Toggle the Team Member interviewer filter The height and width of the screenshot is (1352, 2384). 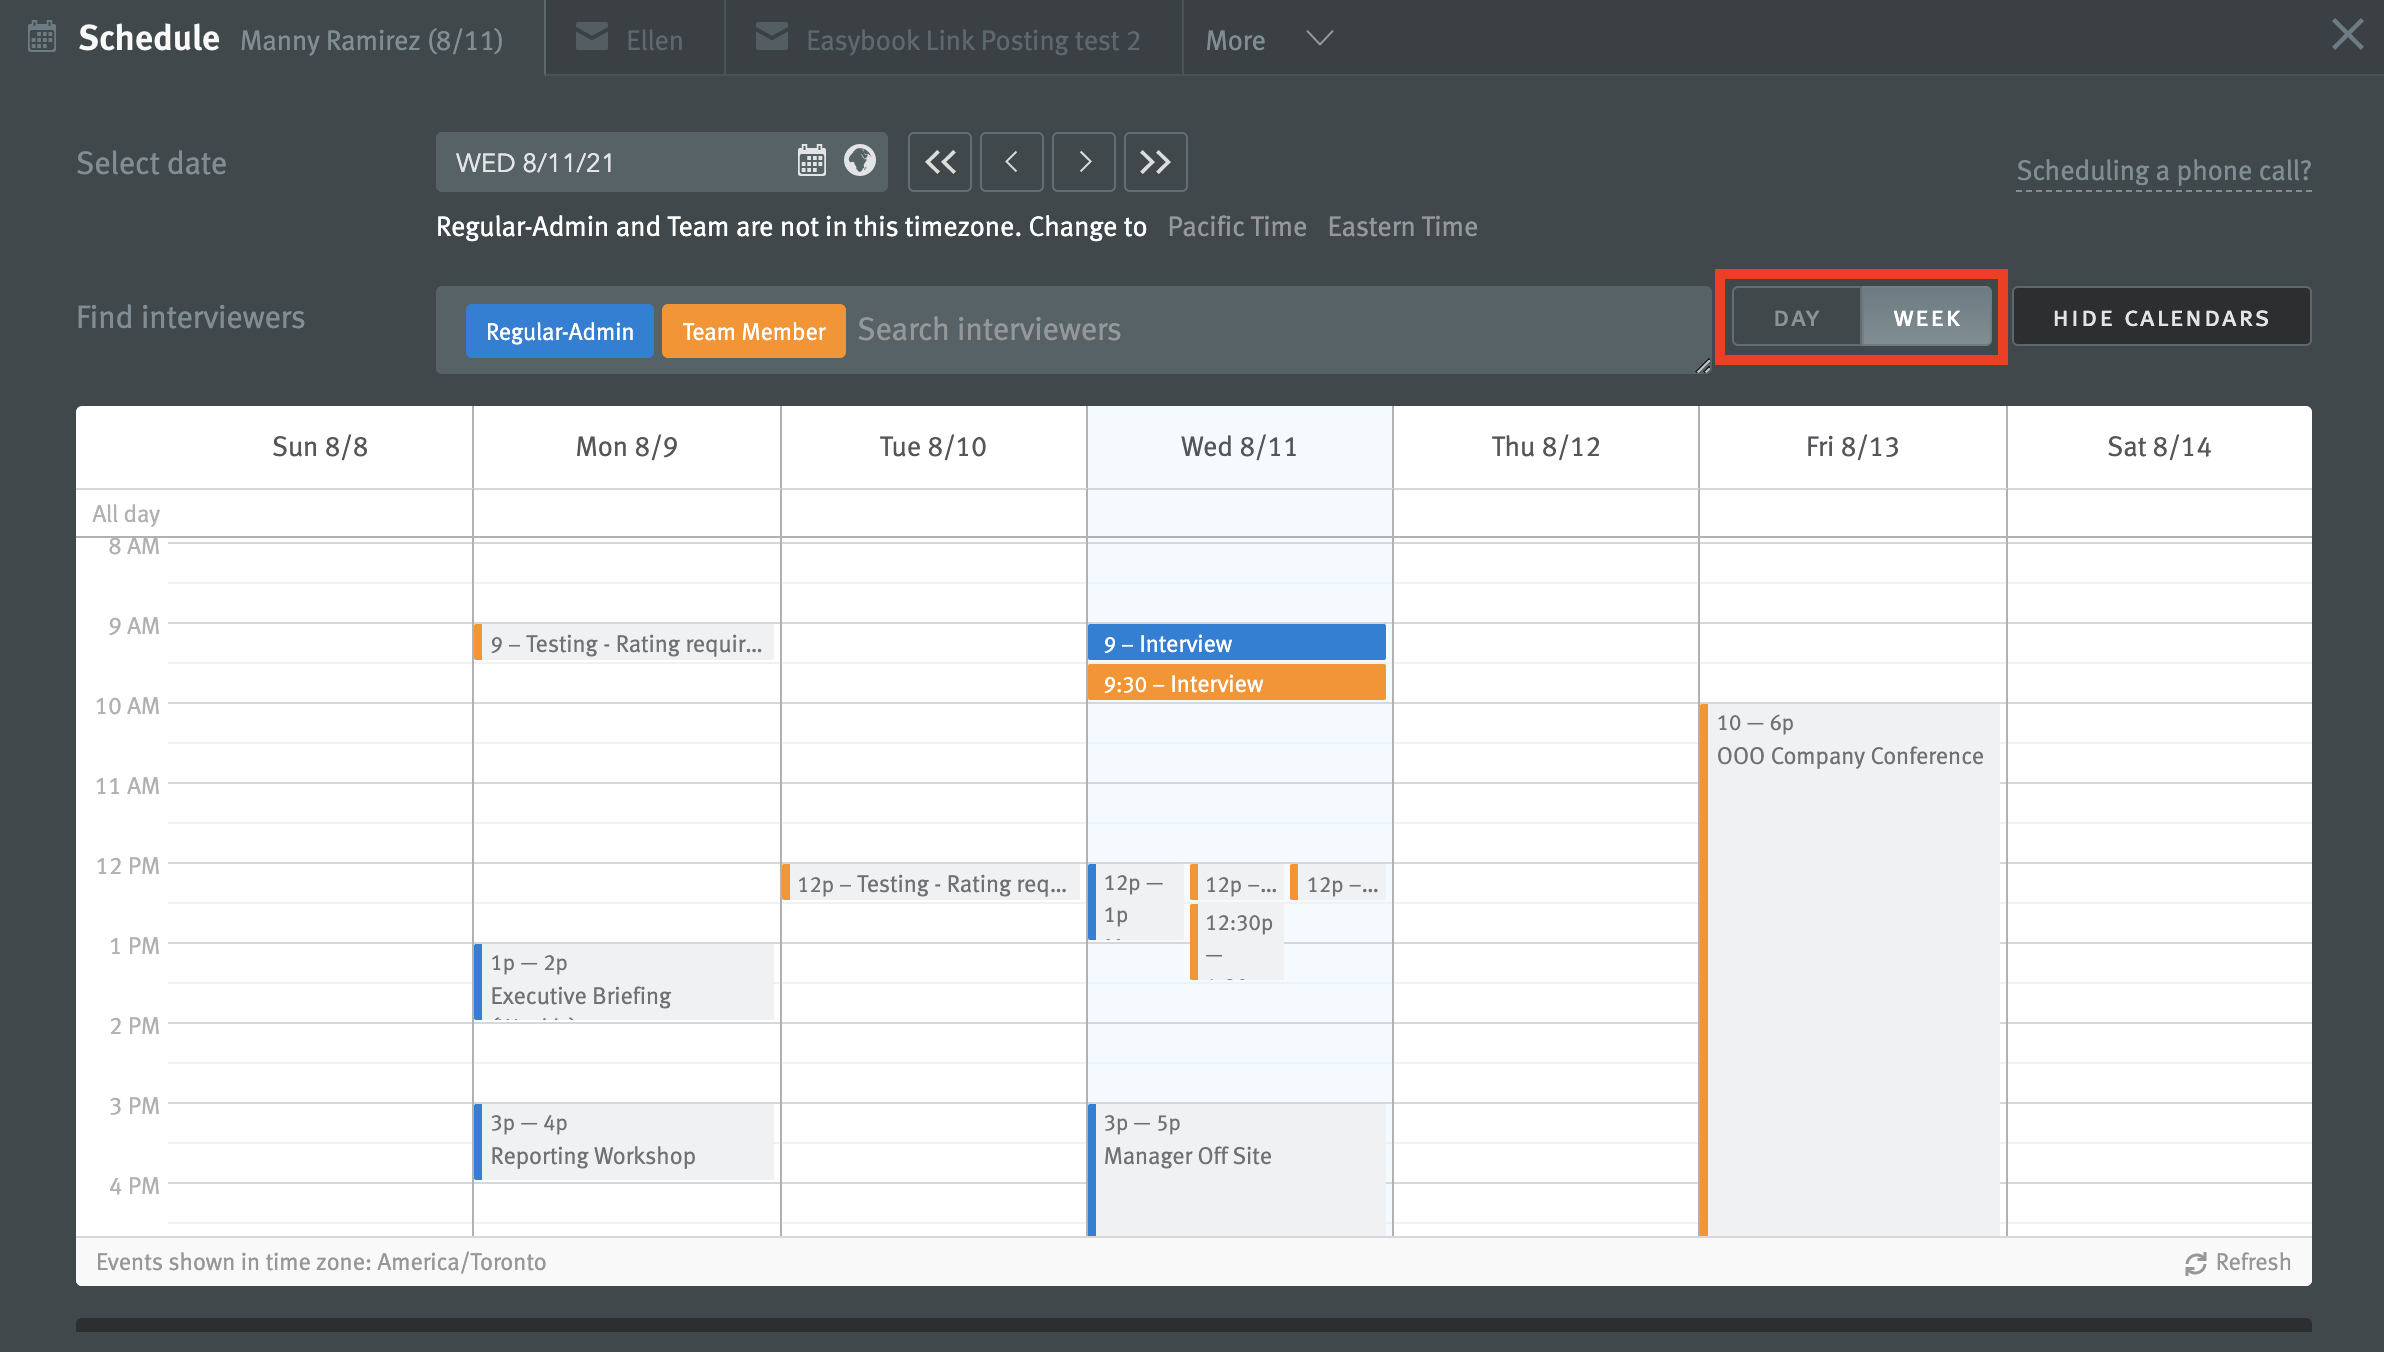[753, 330]
